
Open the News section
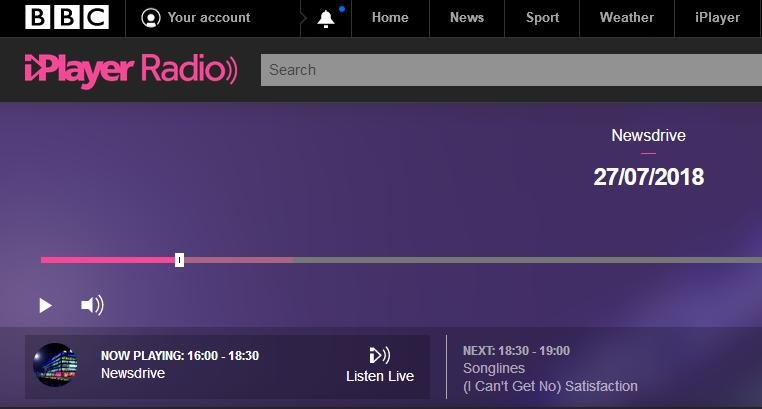point(467,17)
